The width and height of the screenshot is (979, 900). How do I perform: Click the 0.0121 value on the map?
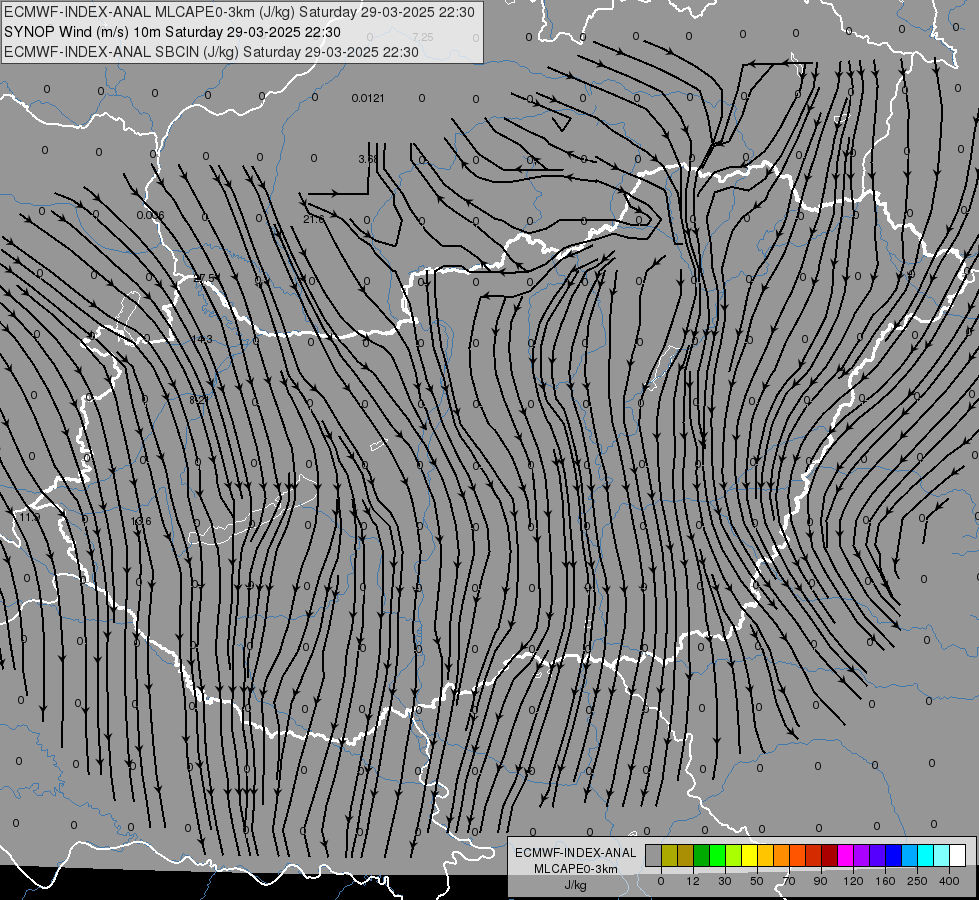tap(368, 98)
